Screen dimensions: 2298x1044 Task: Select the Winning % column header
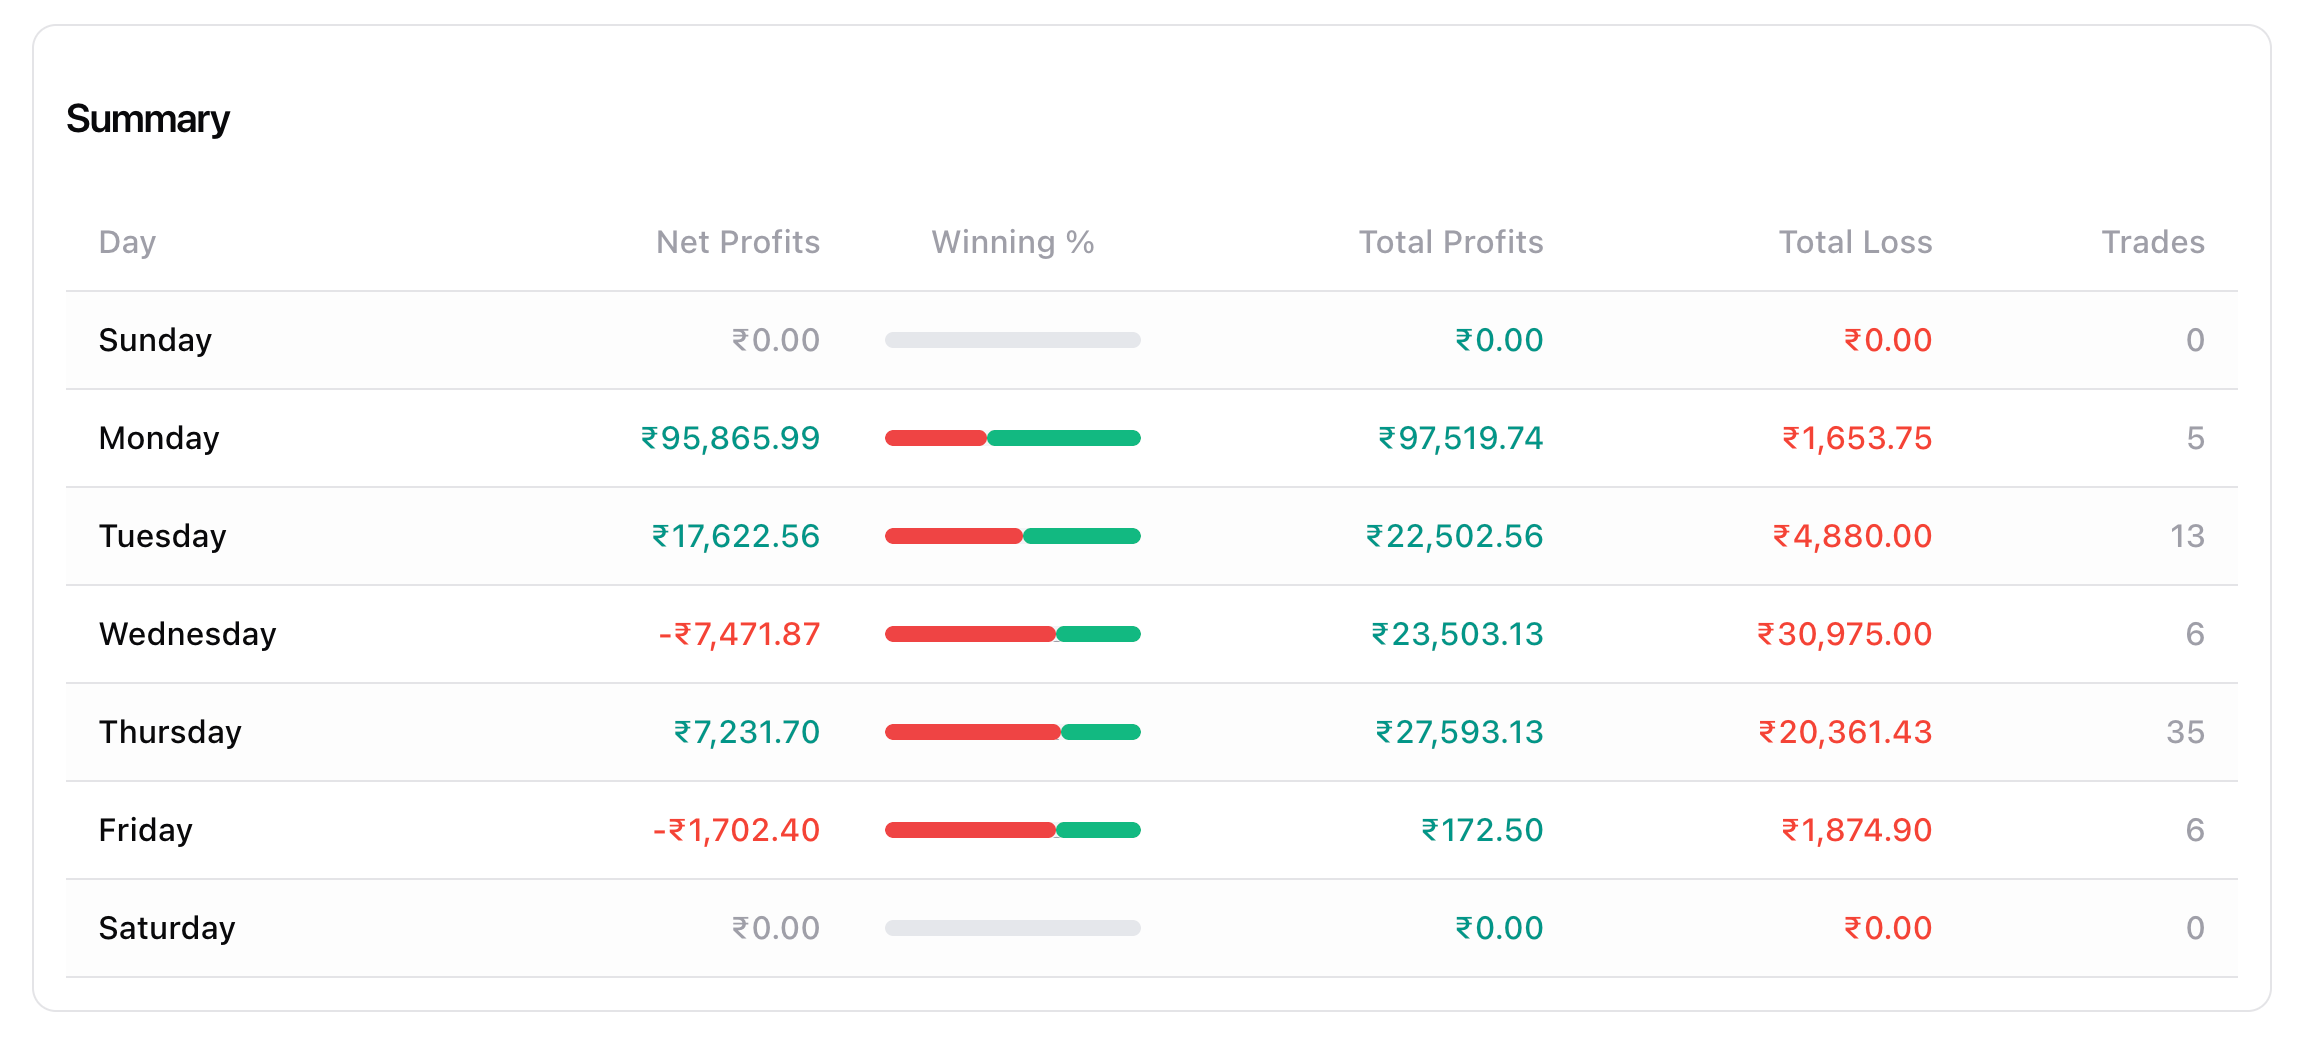pos(1012,242)
